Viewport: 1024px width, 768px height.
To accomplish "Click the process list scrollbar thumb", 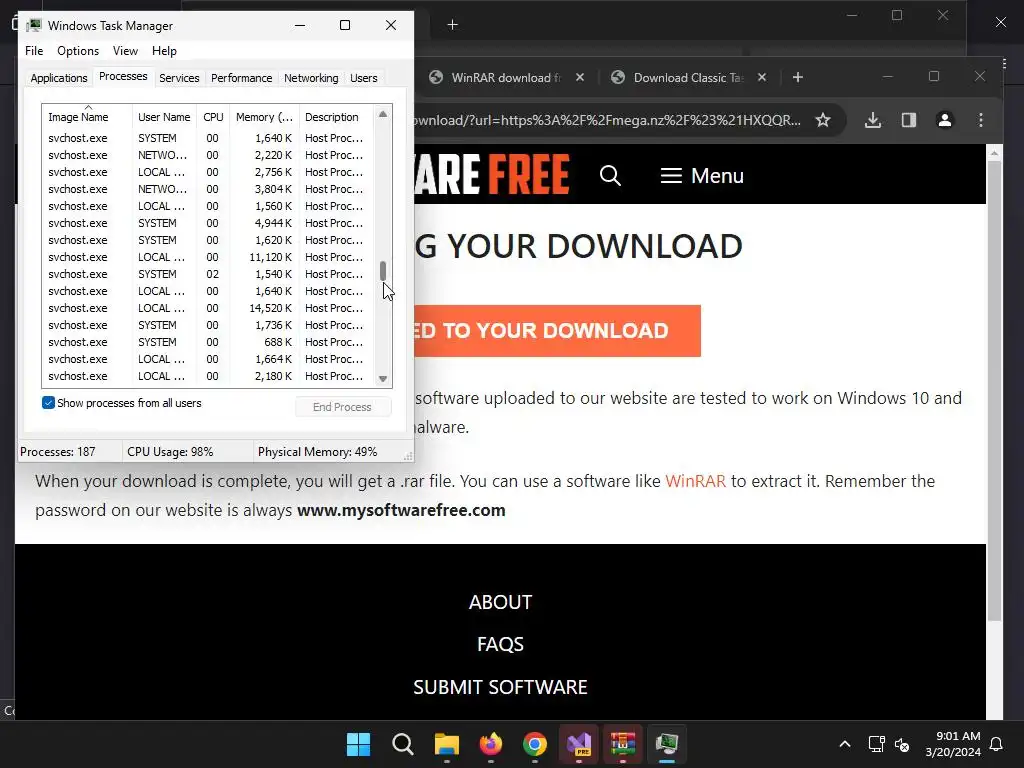I will (x=383, y=271).
